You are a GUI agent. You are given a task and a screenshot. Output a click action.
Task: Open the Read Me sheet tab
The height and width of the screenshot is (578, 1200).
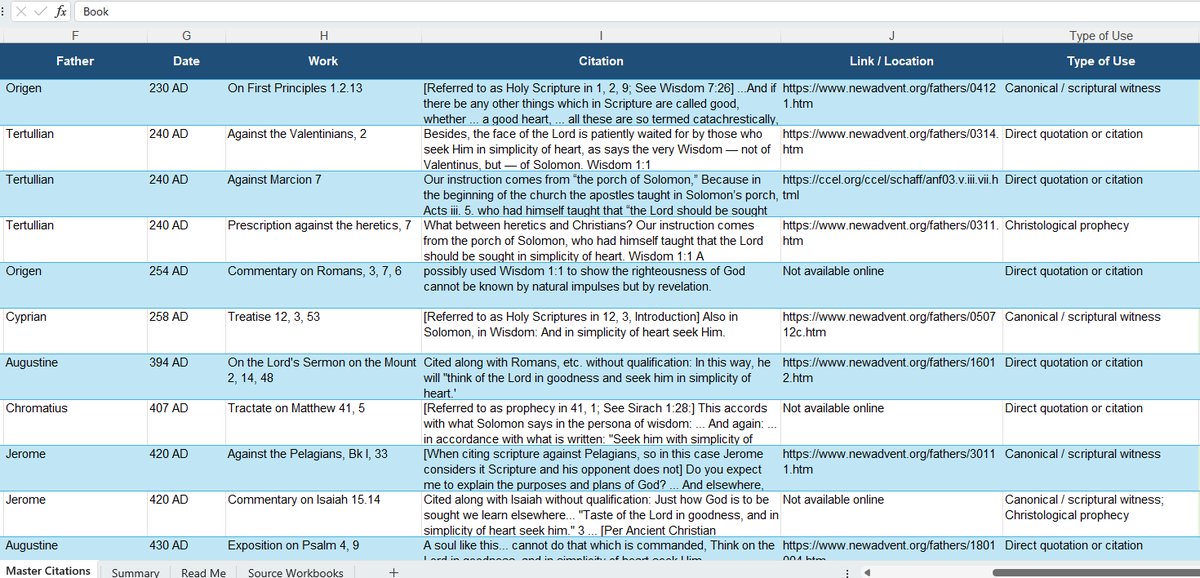pos(204,573)
